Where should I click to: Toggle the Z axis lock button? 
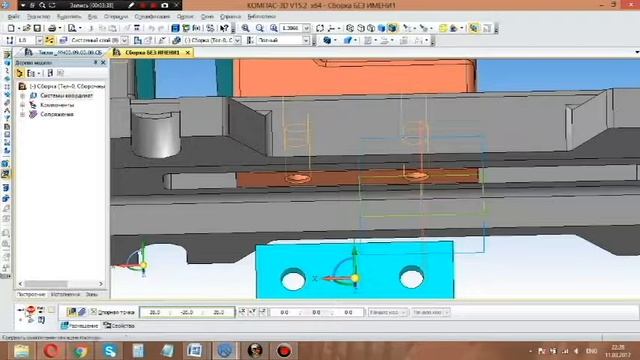pyautogui.click(x=262, y=312)
